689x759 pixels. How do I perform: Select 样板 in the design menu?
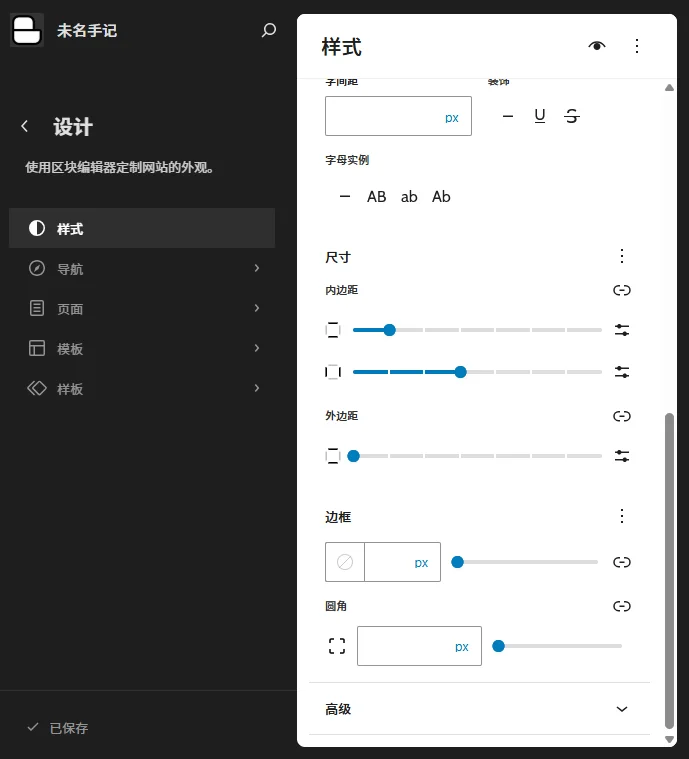pos(142,389)
